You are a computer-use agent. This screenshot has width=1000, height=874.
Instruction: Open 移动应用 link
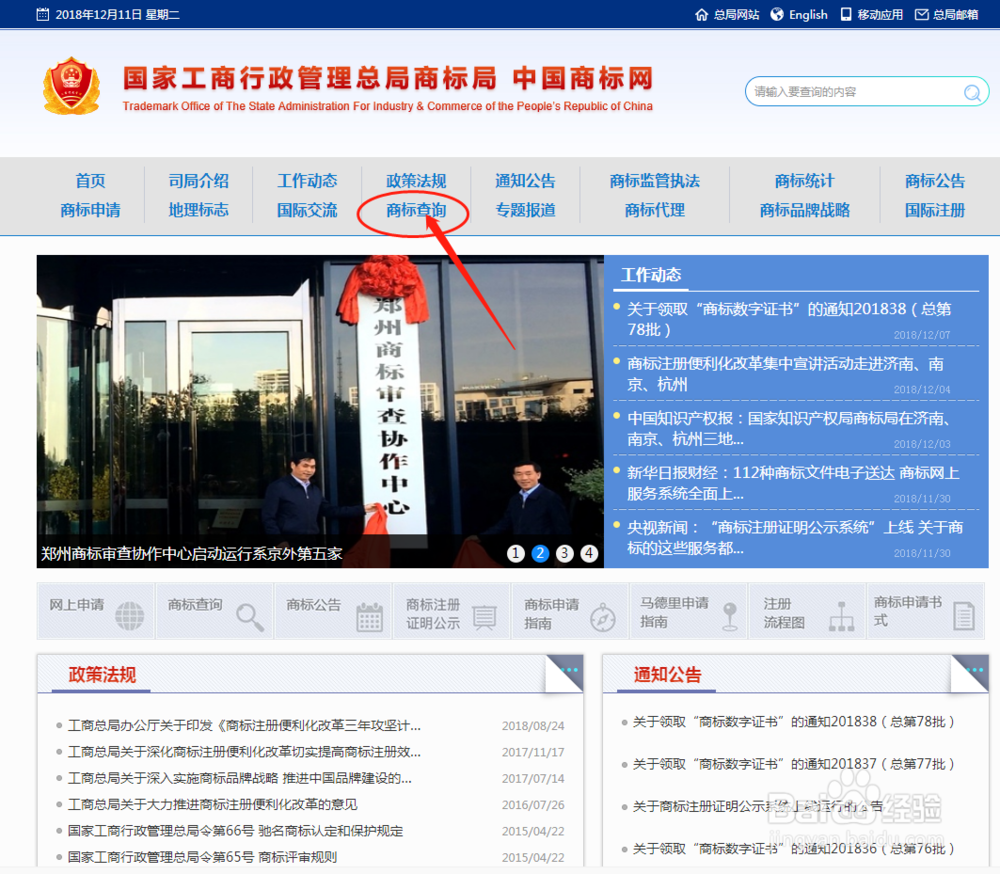click(x=880, y=15)
